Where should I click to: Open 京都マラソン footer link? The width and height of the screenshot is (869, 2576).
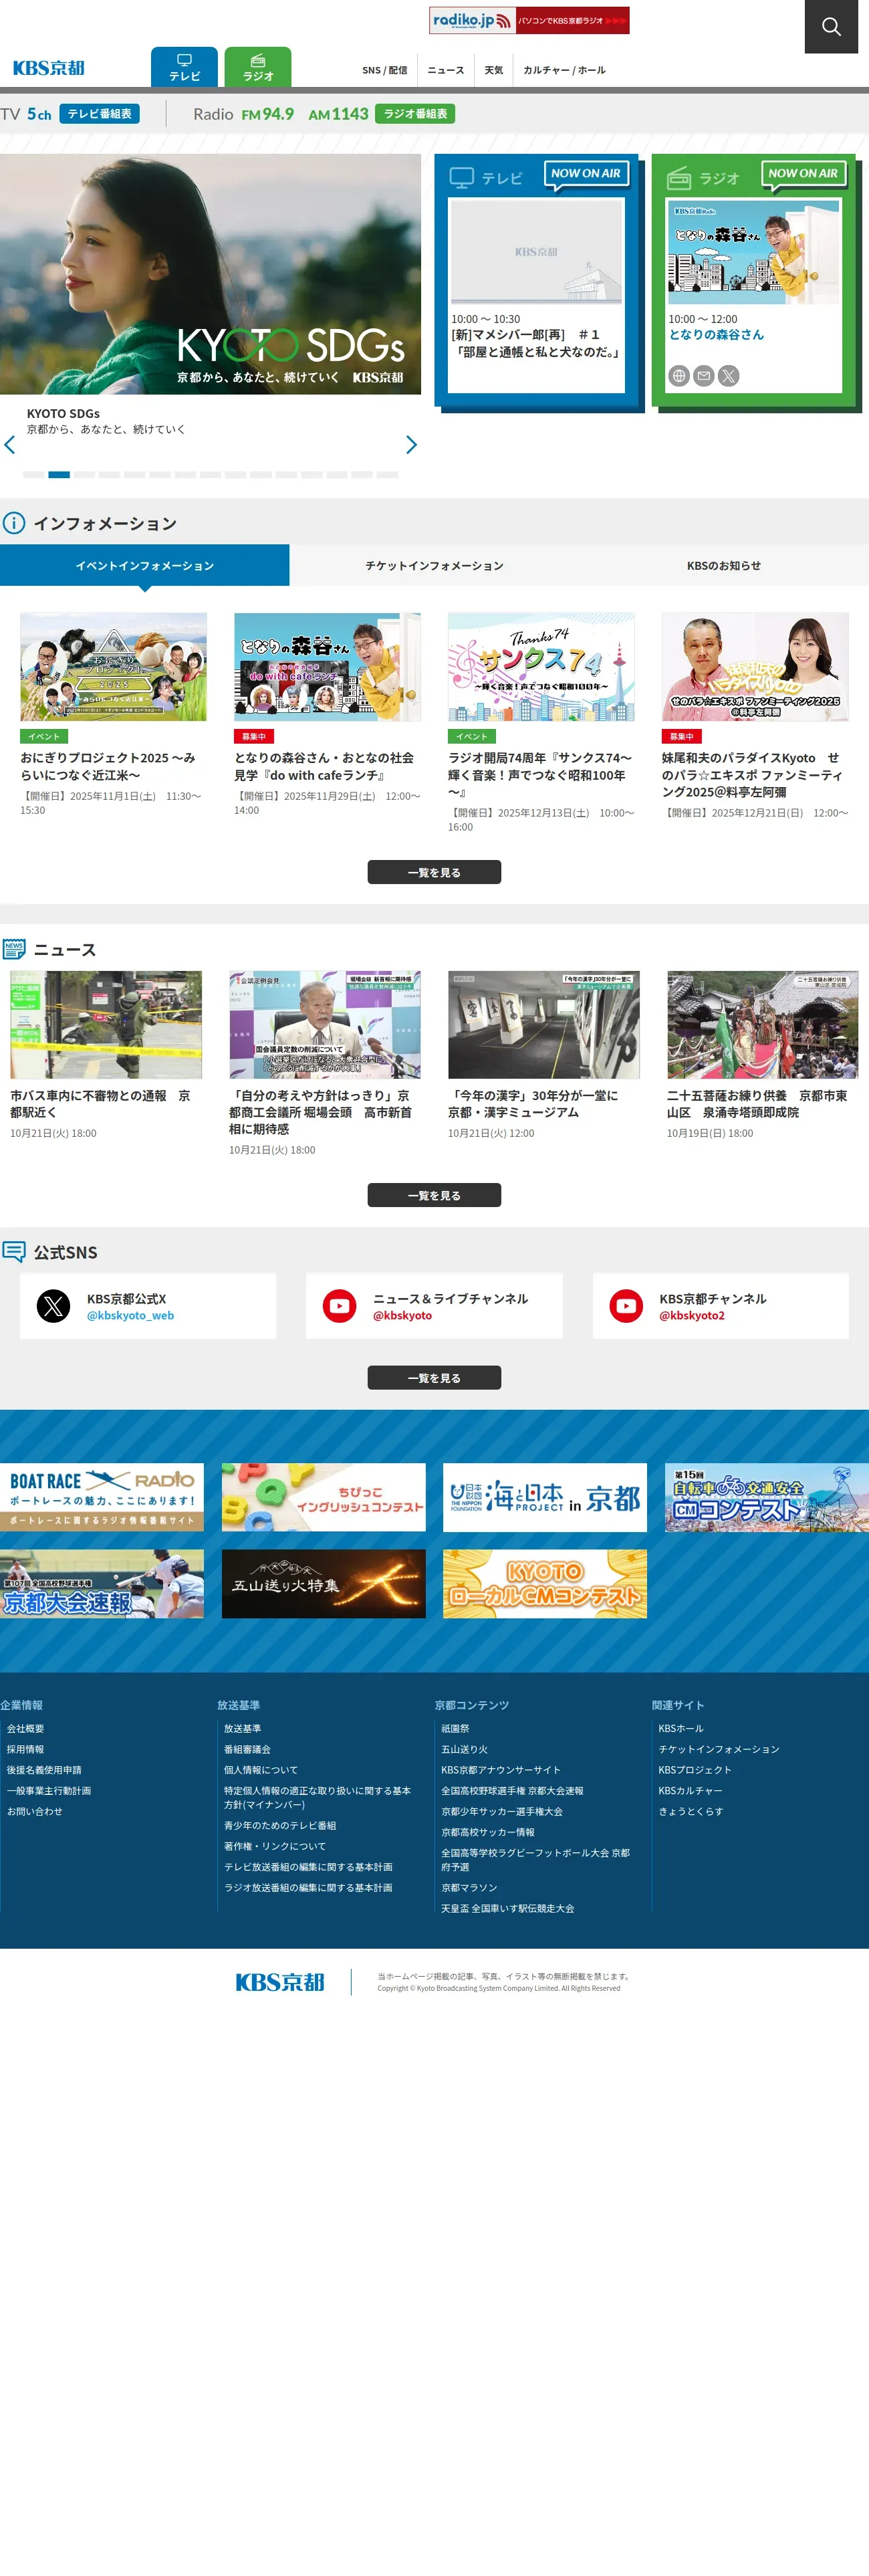[x=469, y=1888]
